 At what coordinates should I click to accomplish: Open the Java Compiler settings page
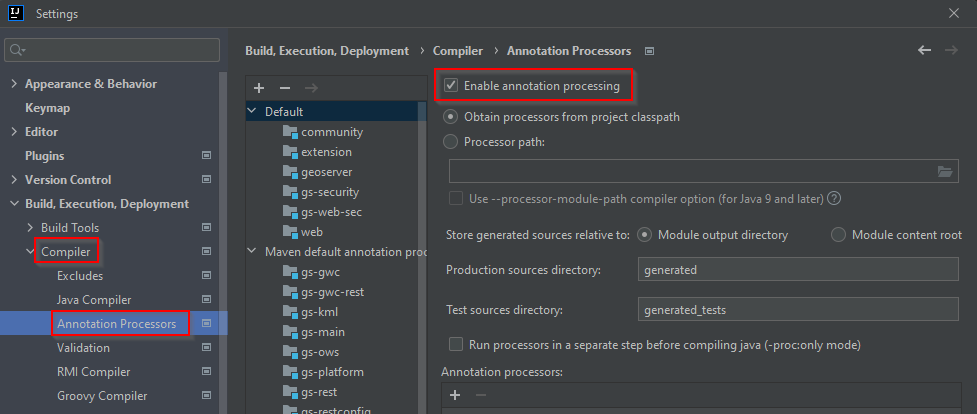[x=94, y=300]
